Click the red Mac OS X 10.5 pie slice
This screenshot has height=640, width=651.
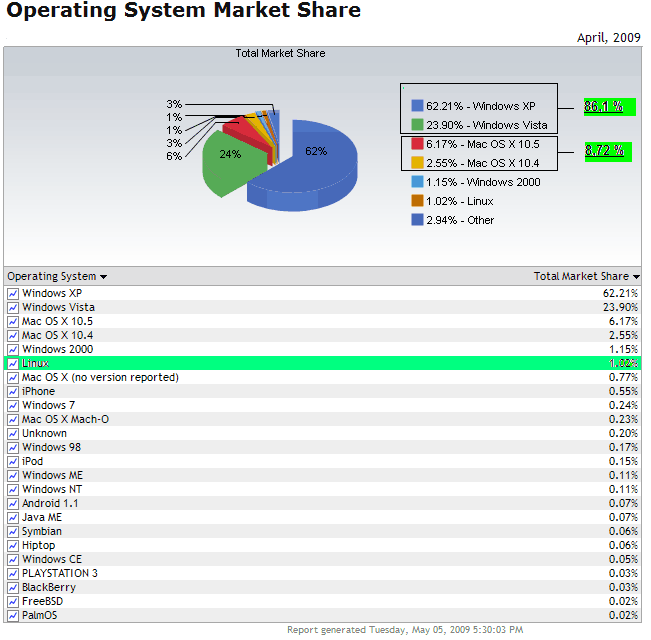point(249,134)
